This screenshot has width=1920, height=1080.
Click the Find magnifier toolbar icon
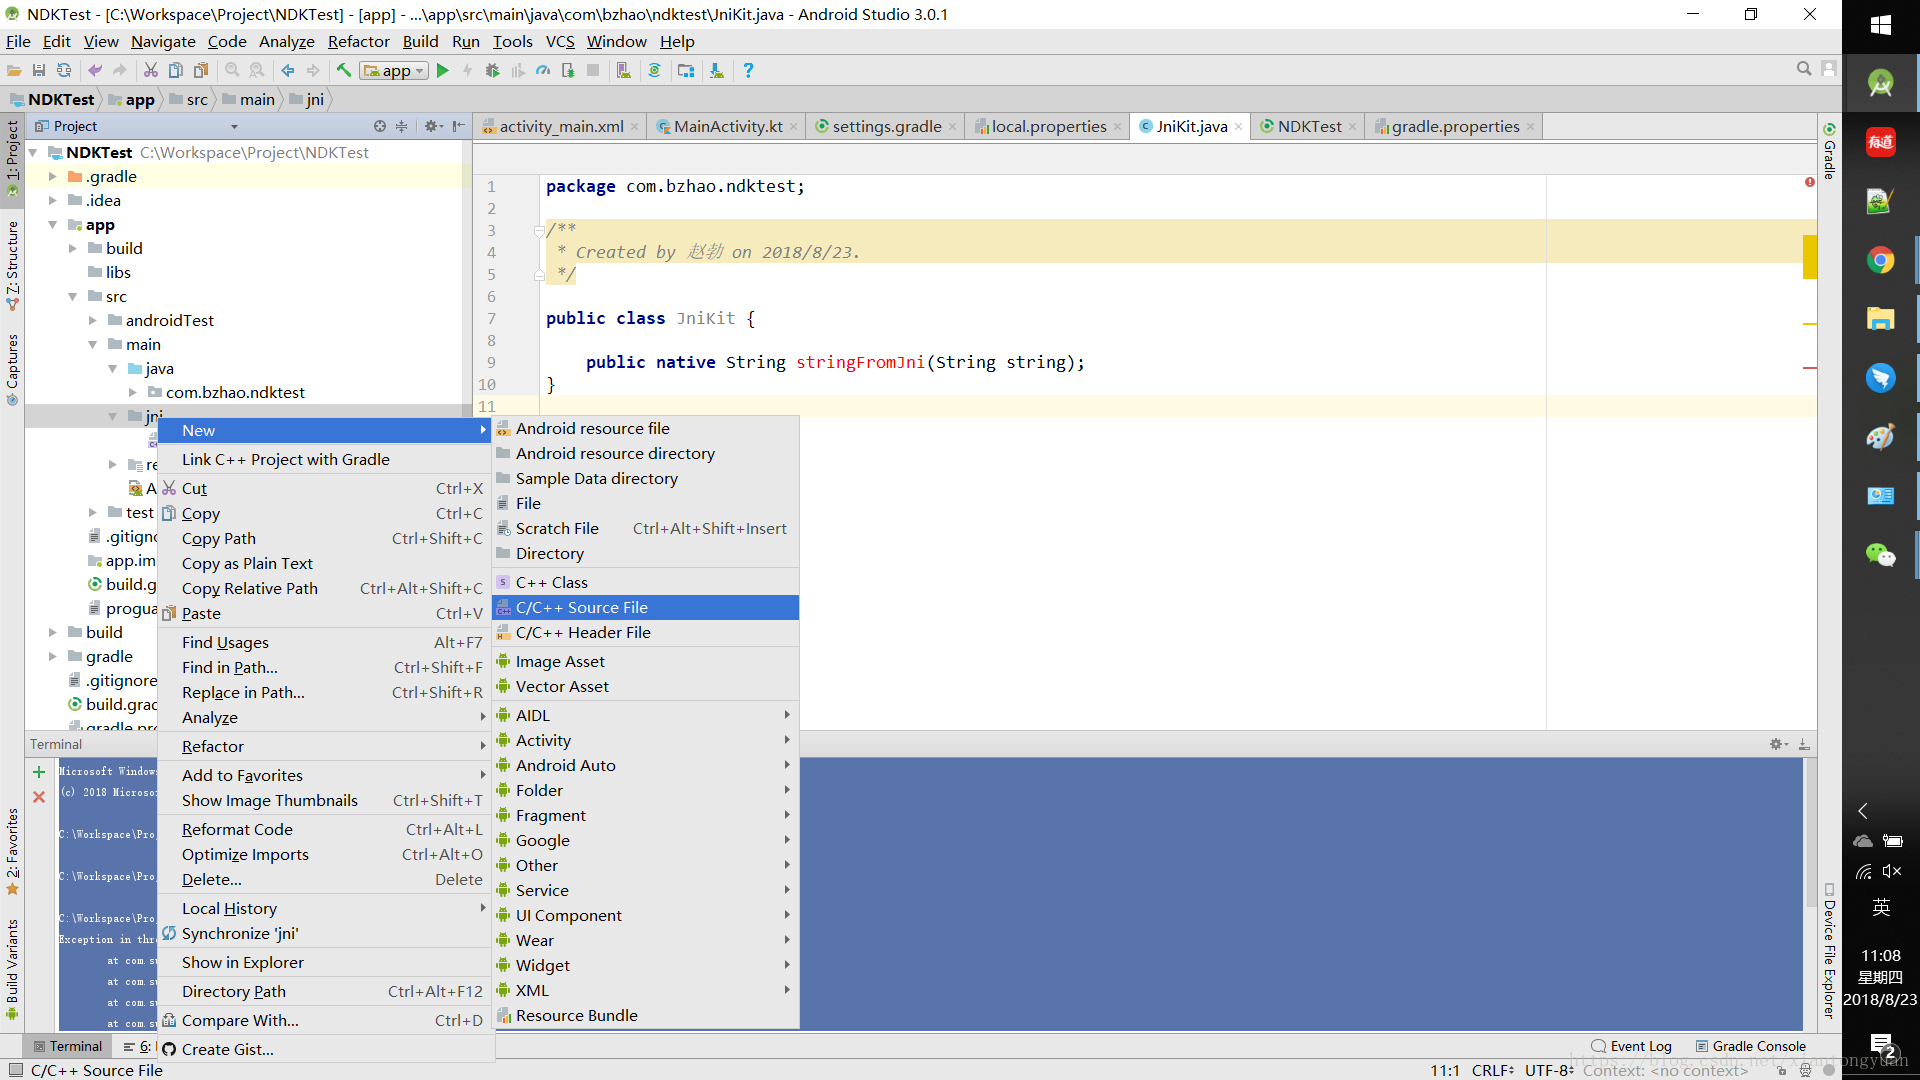click(232, 71)
